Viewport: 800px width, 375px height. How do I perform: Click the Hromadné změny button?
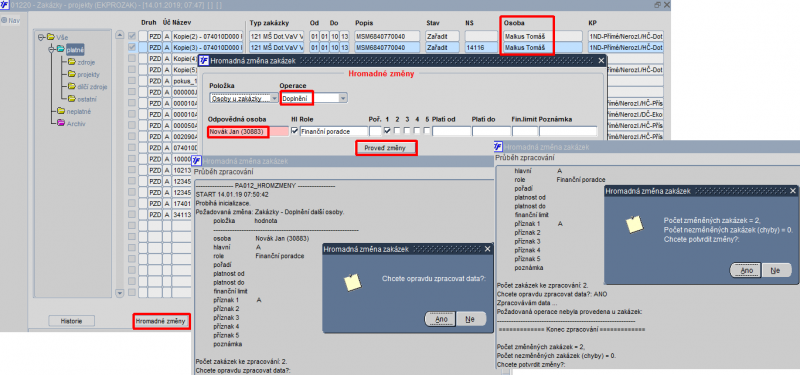point(161,321)
